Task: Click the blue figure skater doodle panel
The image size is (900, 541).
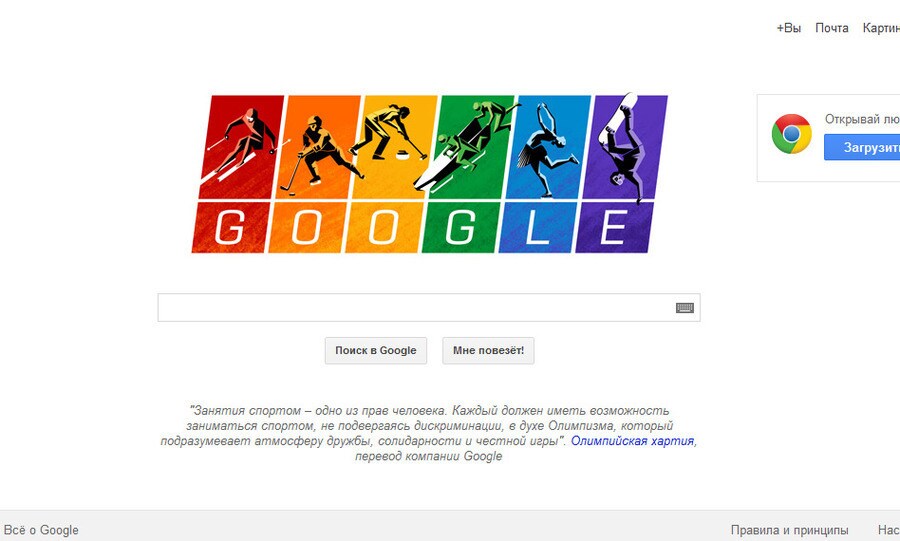Action: [x=548, y=147]
